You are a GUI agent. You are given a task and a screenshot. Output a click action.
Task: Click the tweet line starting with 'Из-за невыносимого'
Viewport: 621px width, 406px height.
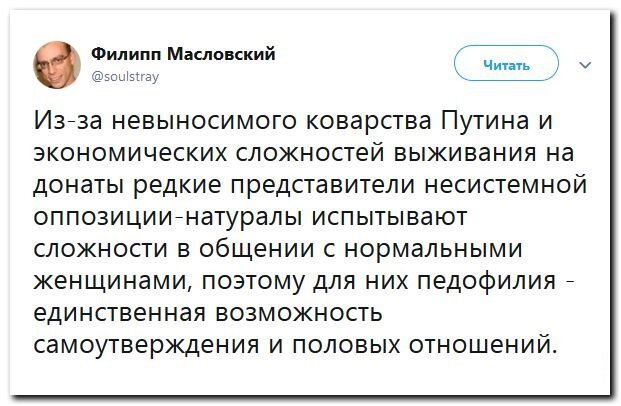click(292, 121)
